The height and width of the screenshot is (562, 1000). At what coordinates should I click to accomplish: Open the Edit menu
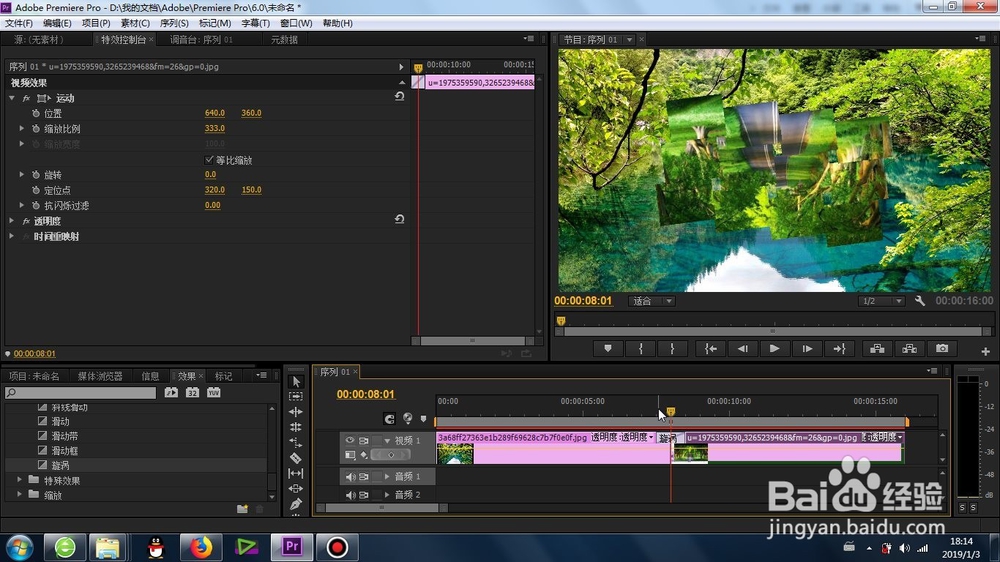57,23
